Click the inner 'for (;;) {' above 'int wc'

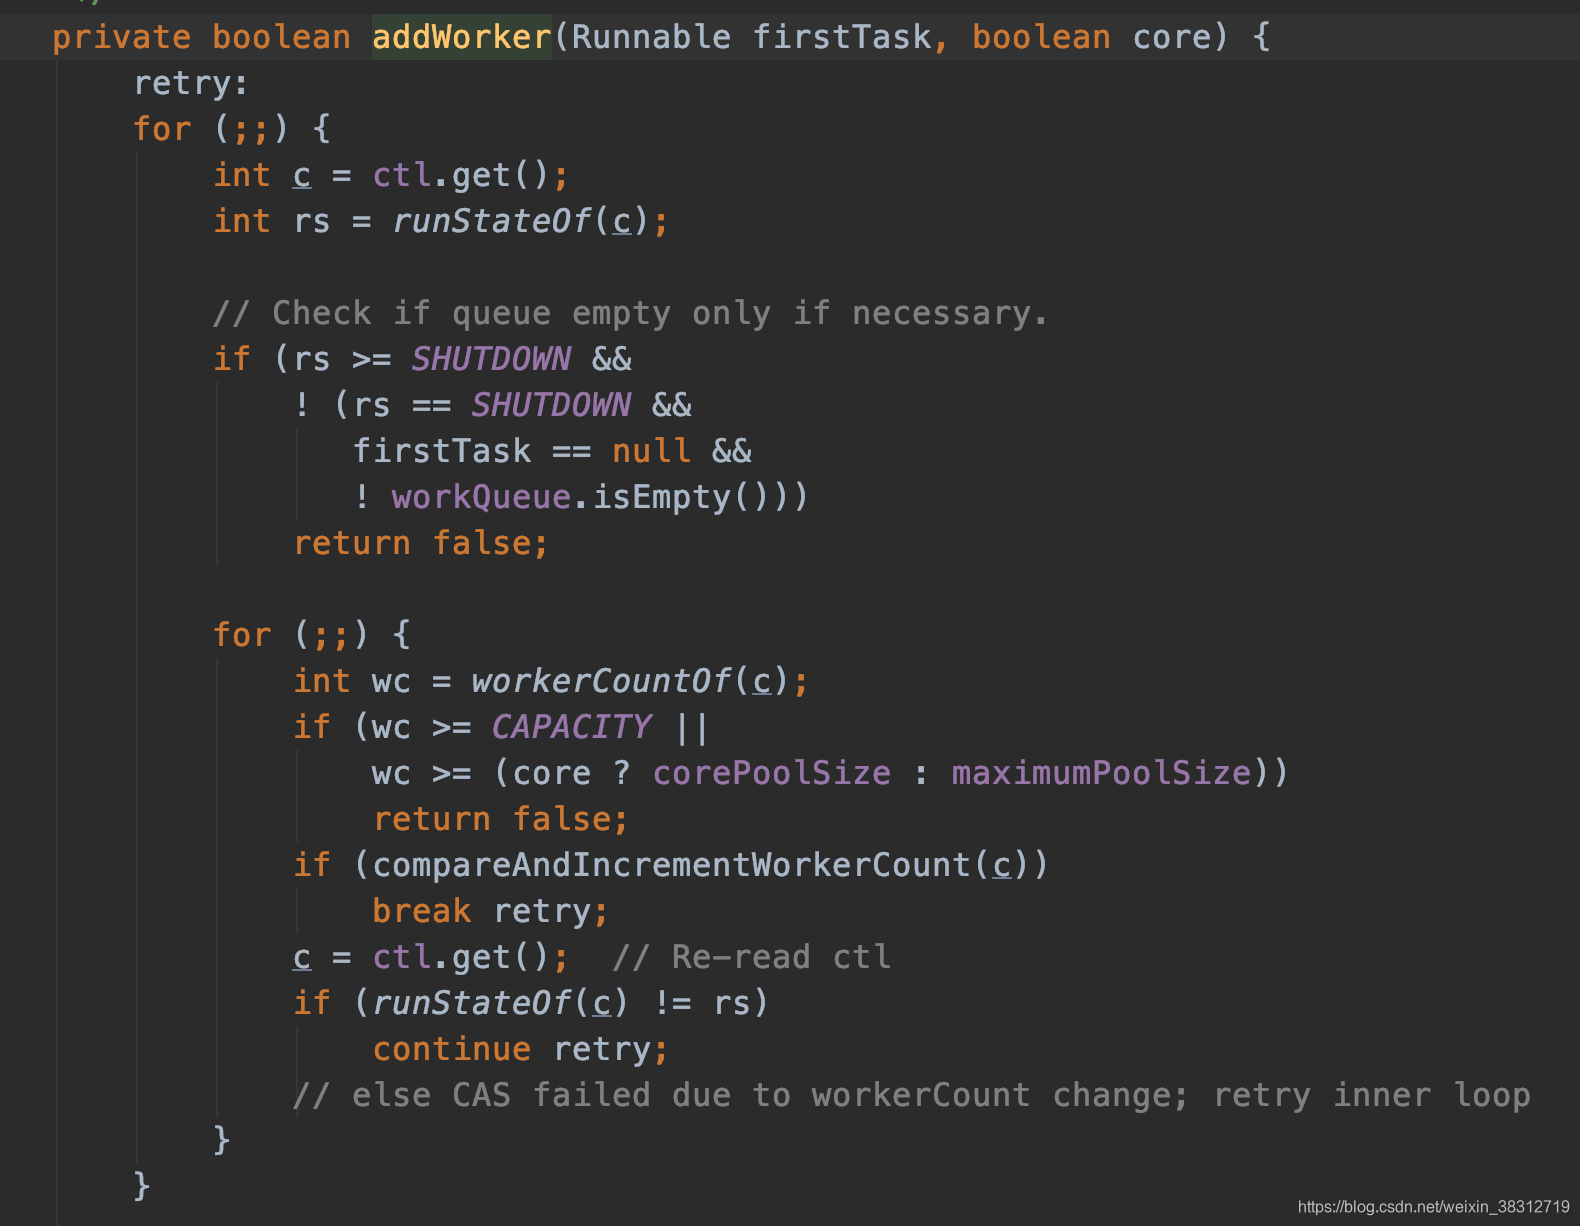point(311,635)
